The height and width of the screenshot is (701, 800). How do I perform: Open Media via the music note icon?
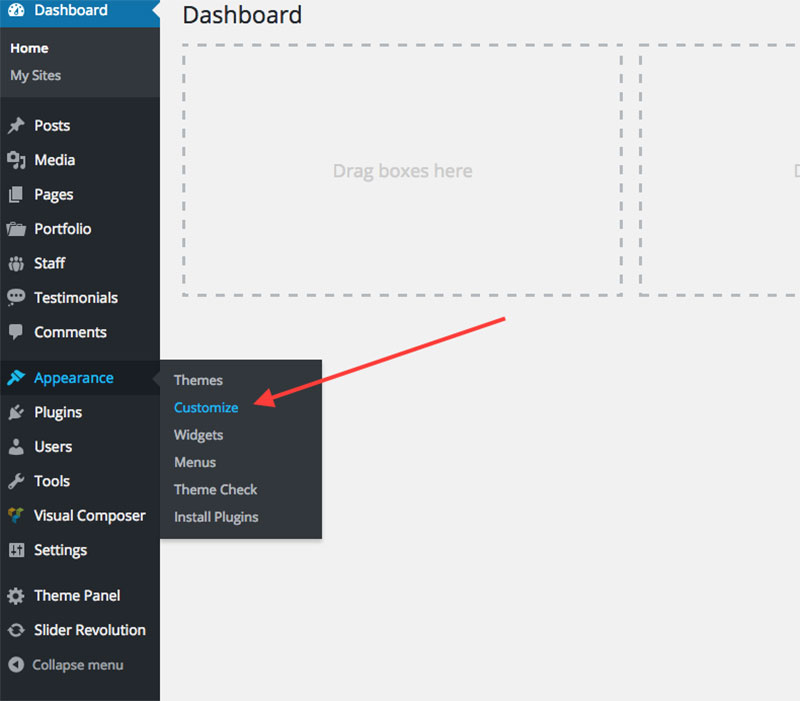(16, 160)
